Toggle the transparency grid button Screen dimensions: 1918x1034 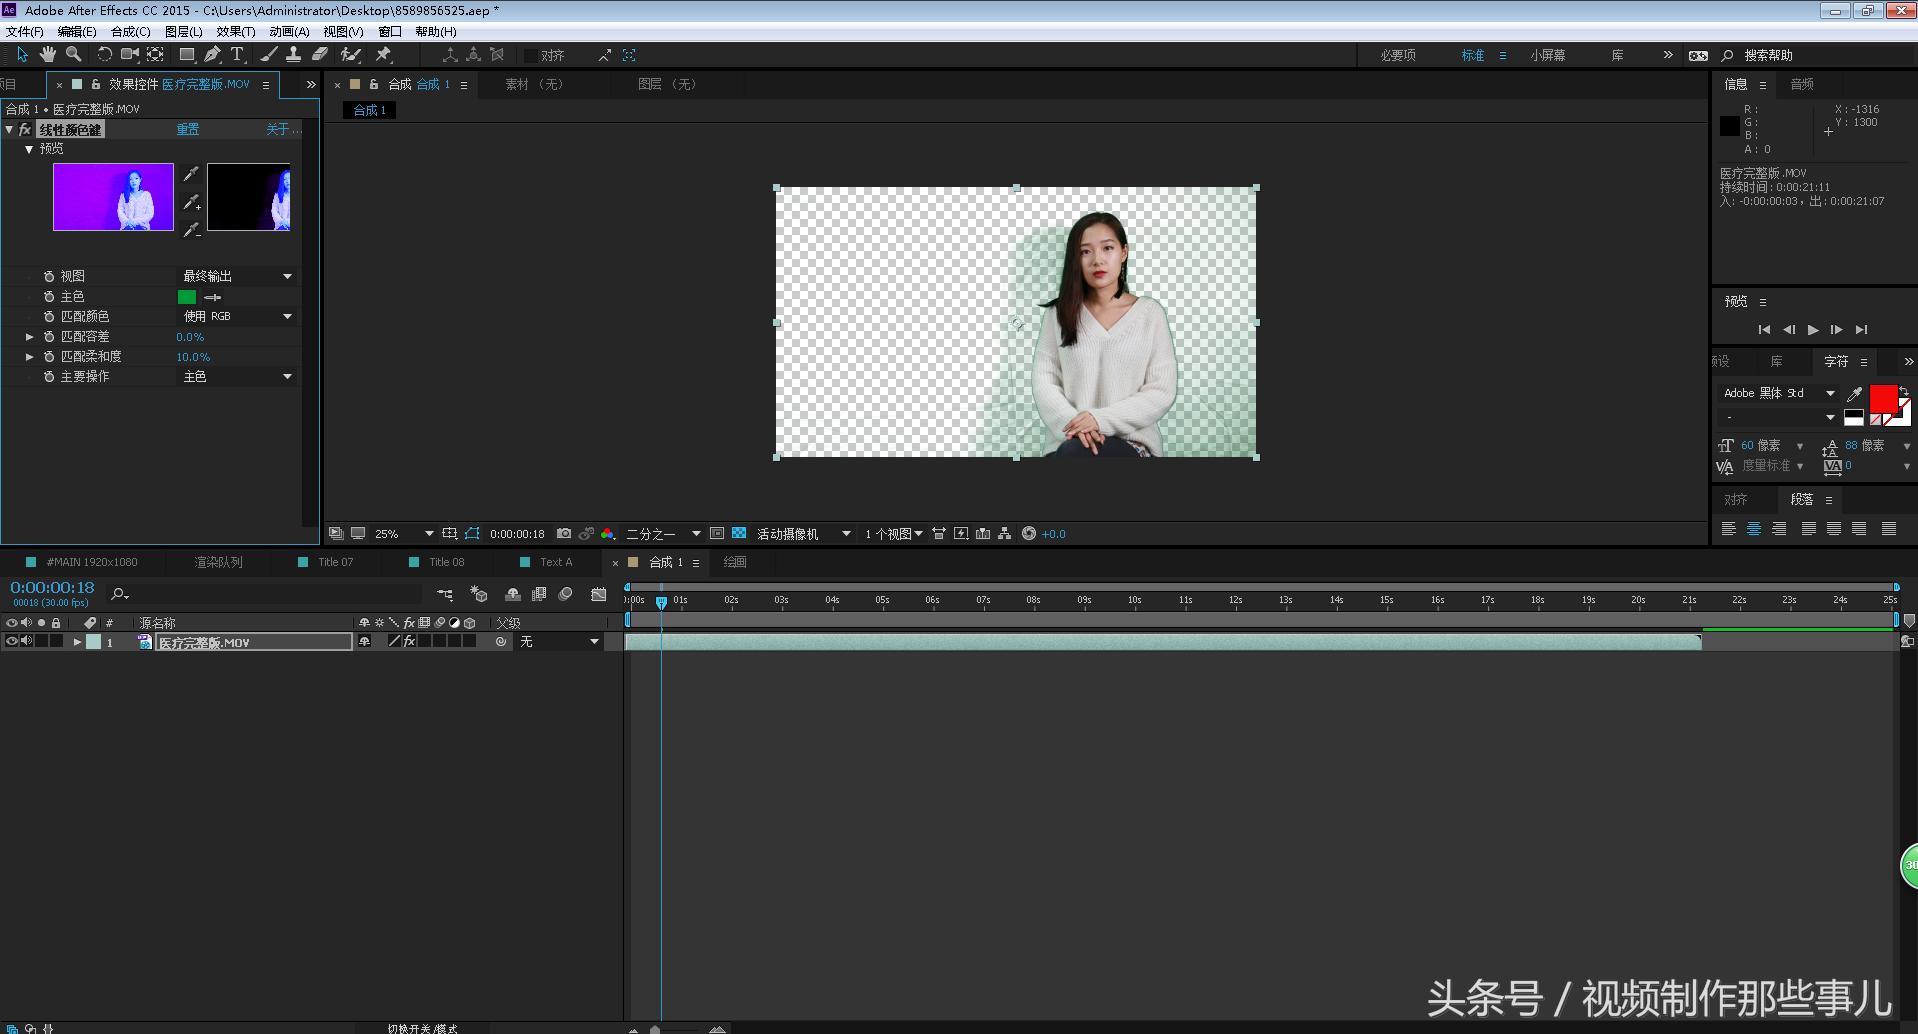coord(739,534)
